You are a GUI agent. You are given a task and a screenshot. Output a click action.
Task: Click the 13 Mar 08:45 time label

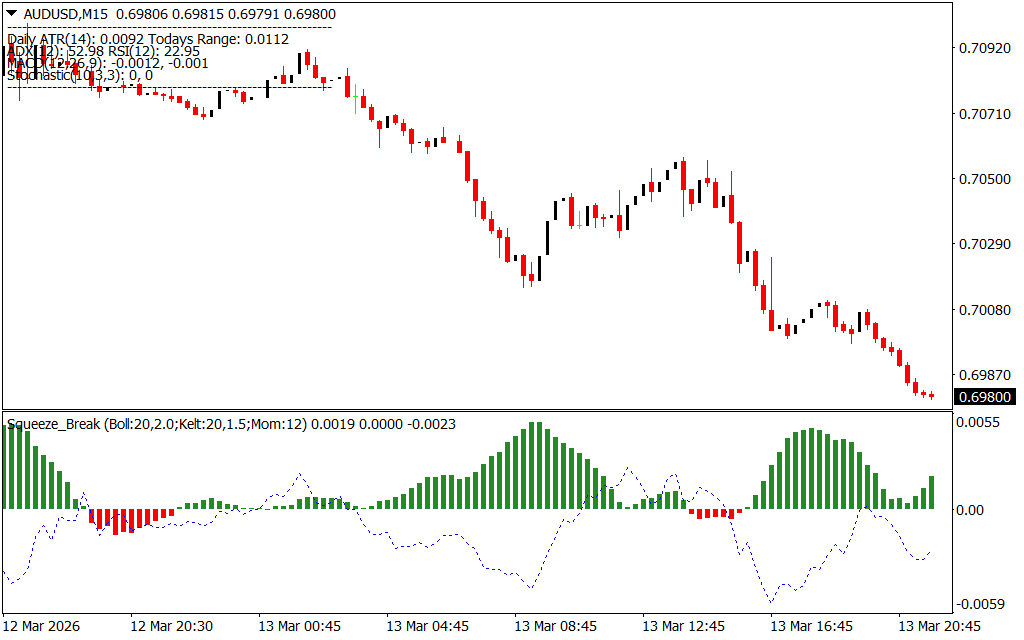555,626
